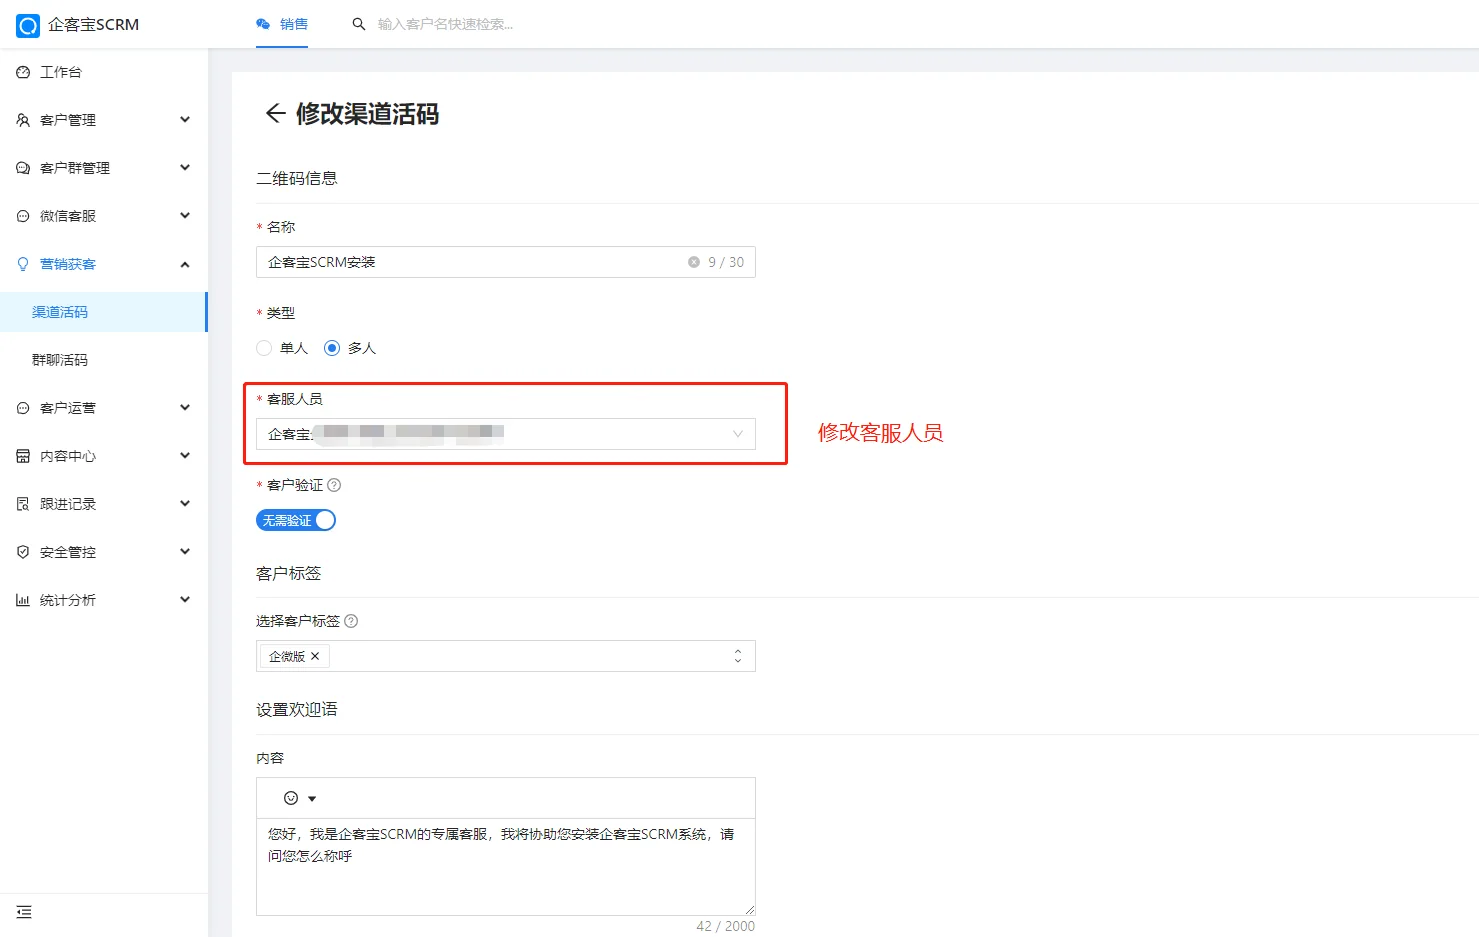This screenshot has height=937, width=1479.
Task: Expand the 微信客服 menu chevron
Action: tap(185, 216)
